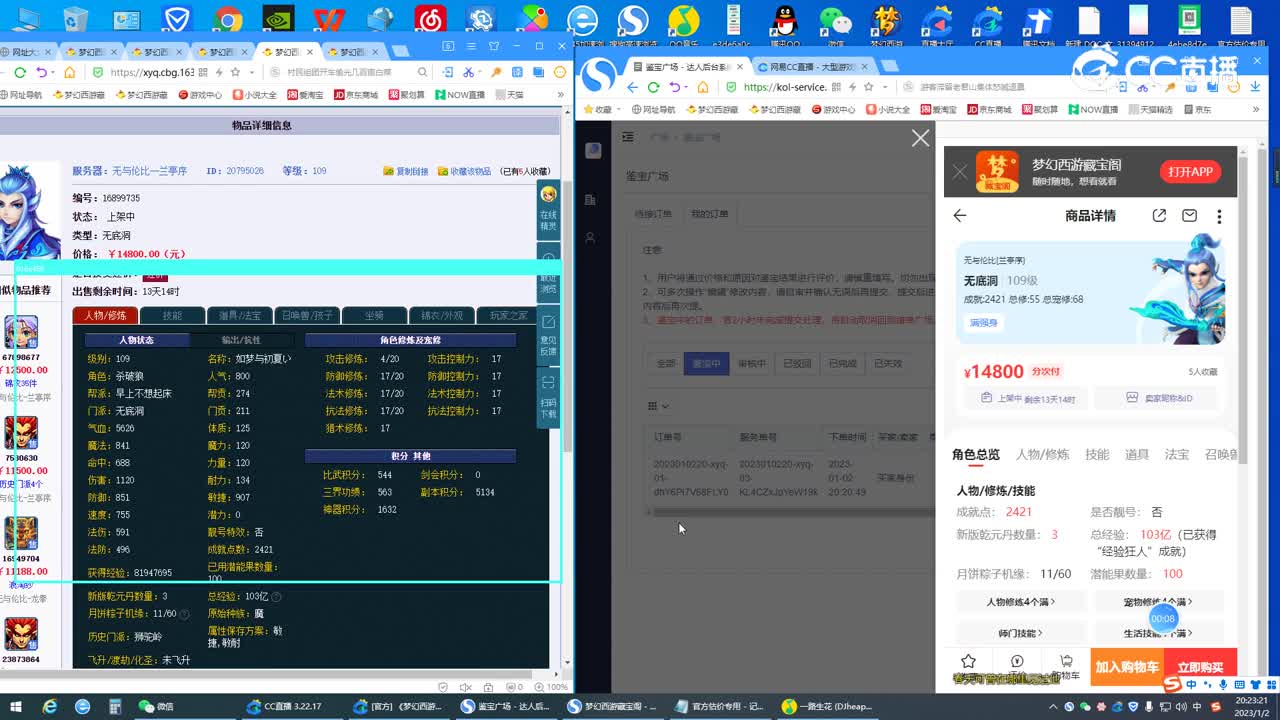
Task: Open recommended item thumbnail priced ￥12500.00
Action: point(21,332)
